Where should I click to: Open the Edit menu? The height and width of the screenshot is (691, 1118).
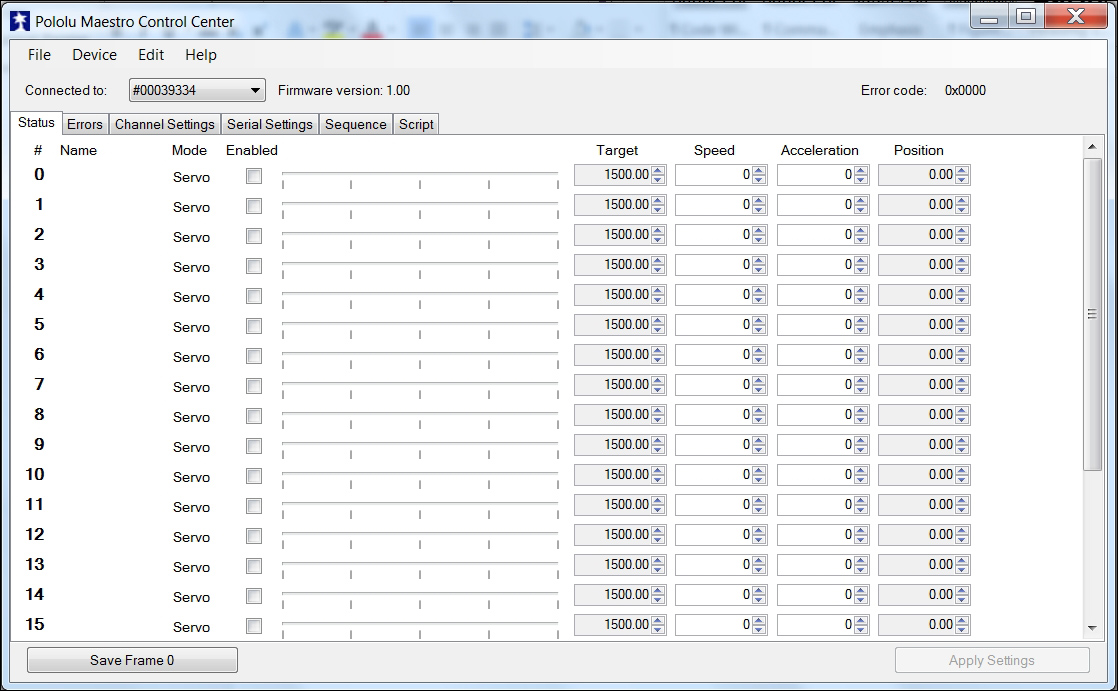coord(151,55)
